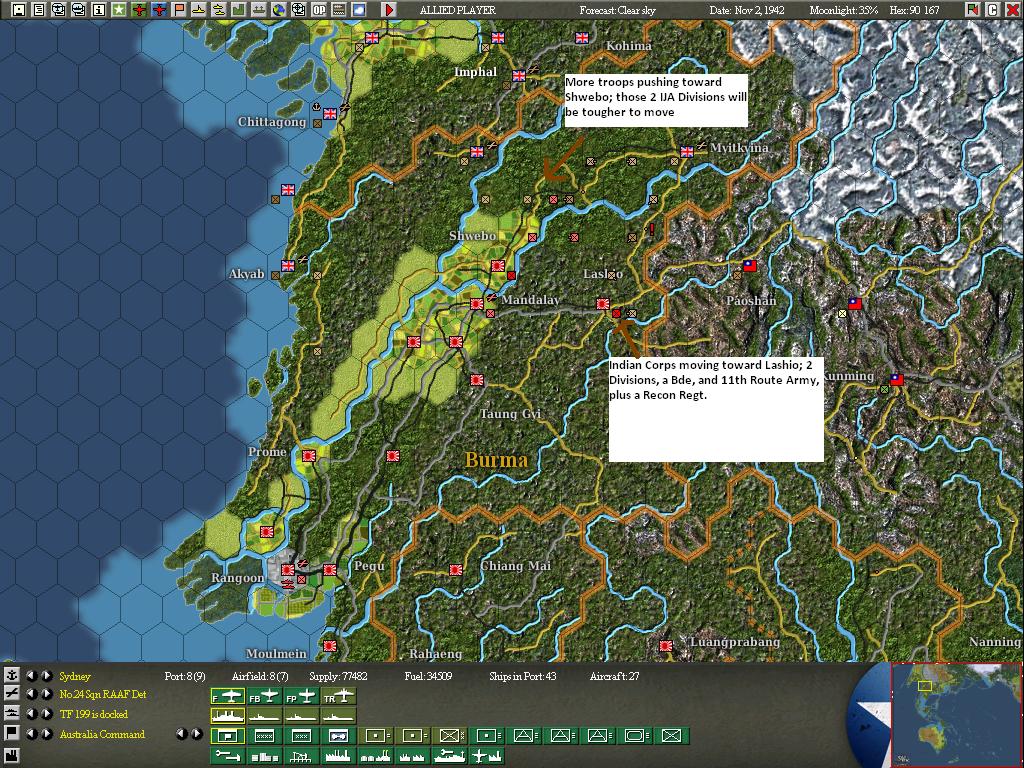Click the Japanese flag at Rangoon
Screen dimensions: 1024x768
pyautogui.click(x=288, y=569)
